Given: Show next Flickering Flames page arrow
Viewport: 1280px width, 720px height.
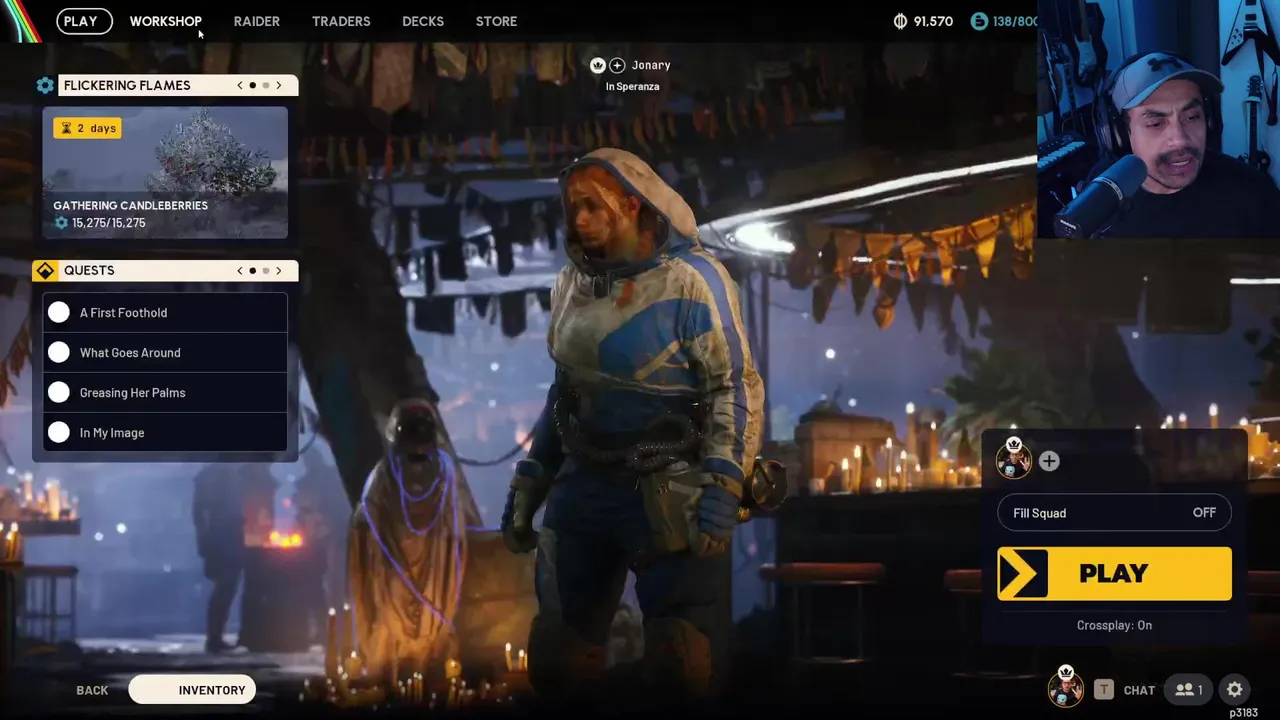Looking at the screenshot, I should pyautogui.click(x=279, y=86).
